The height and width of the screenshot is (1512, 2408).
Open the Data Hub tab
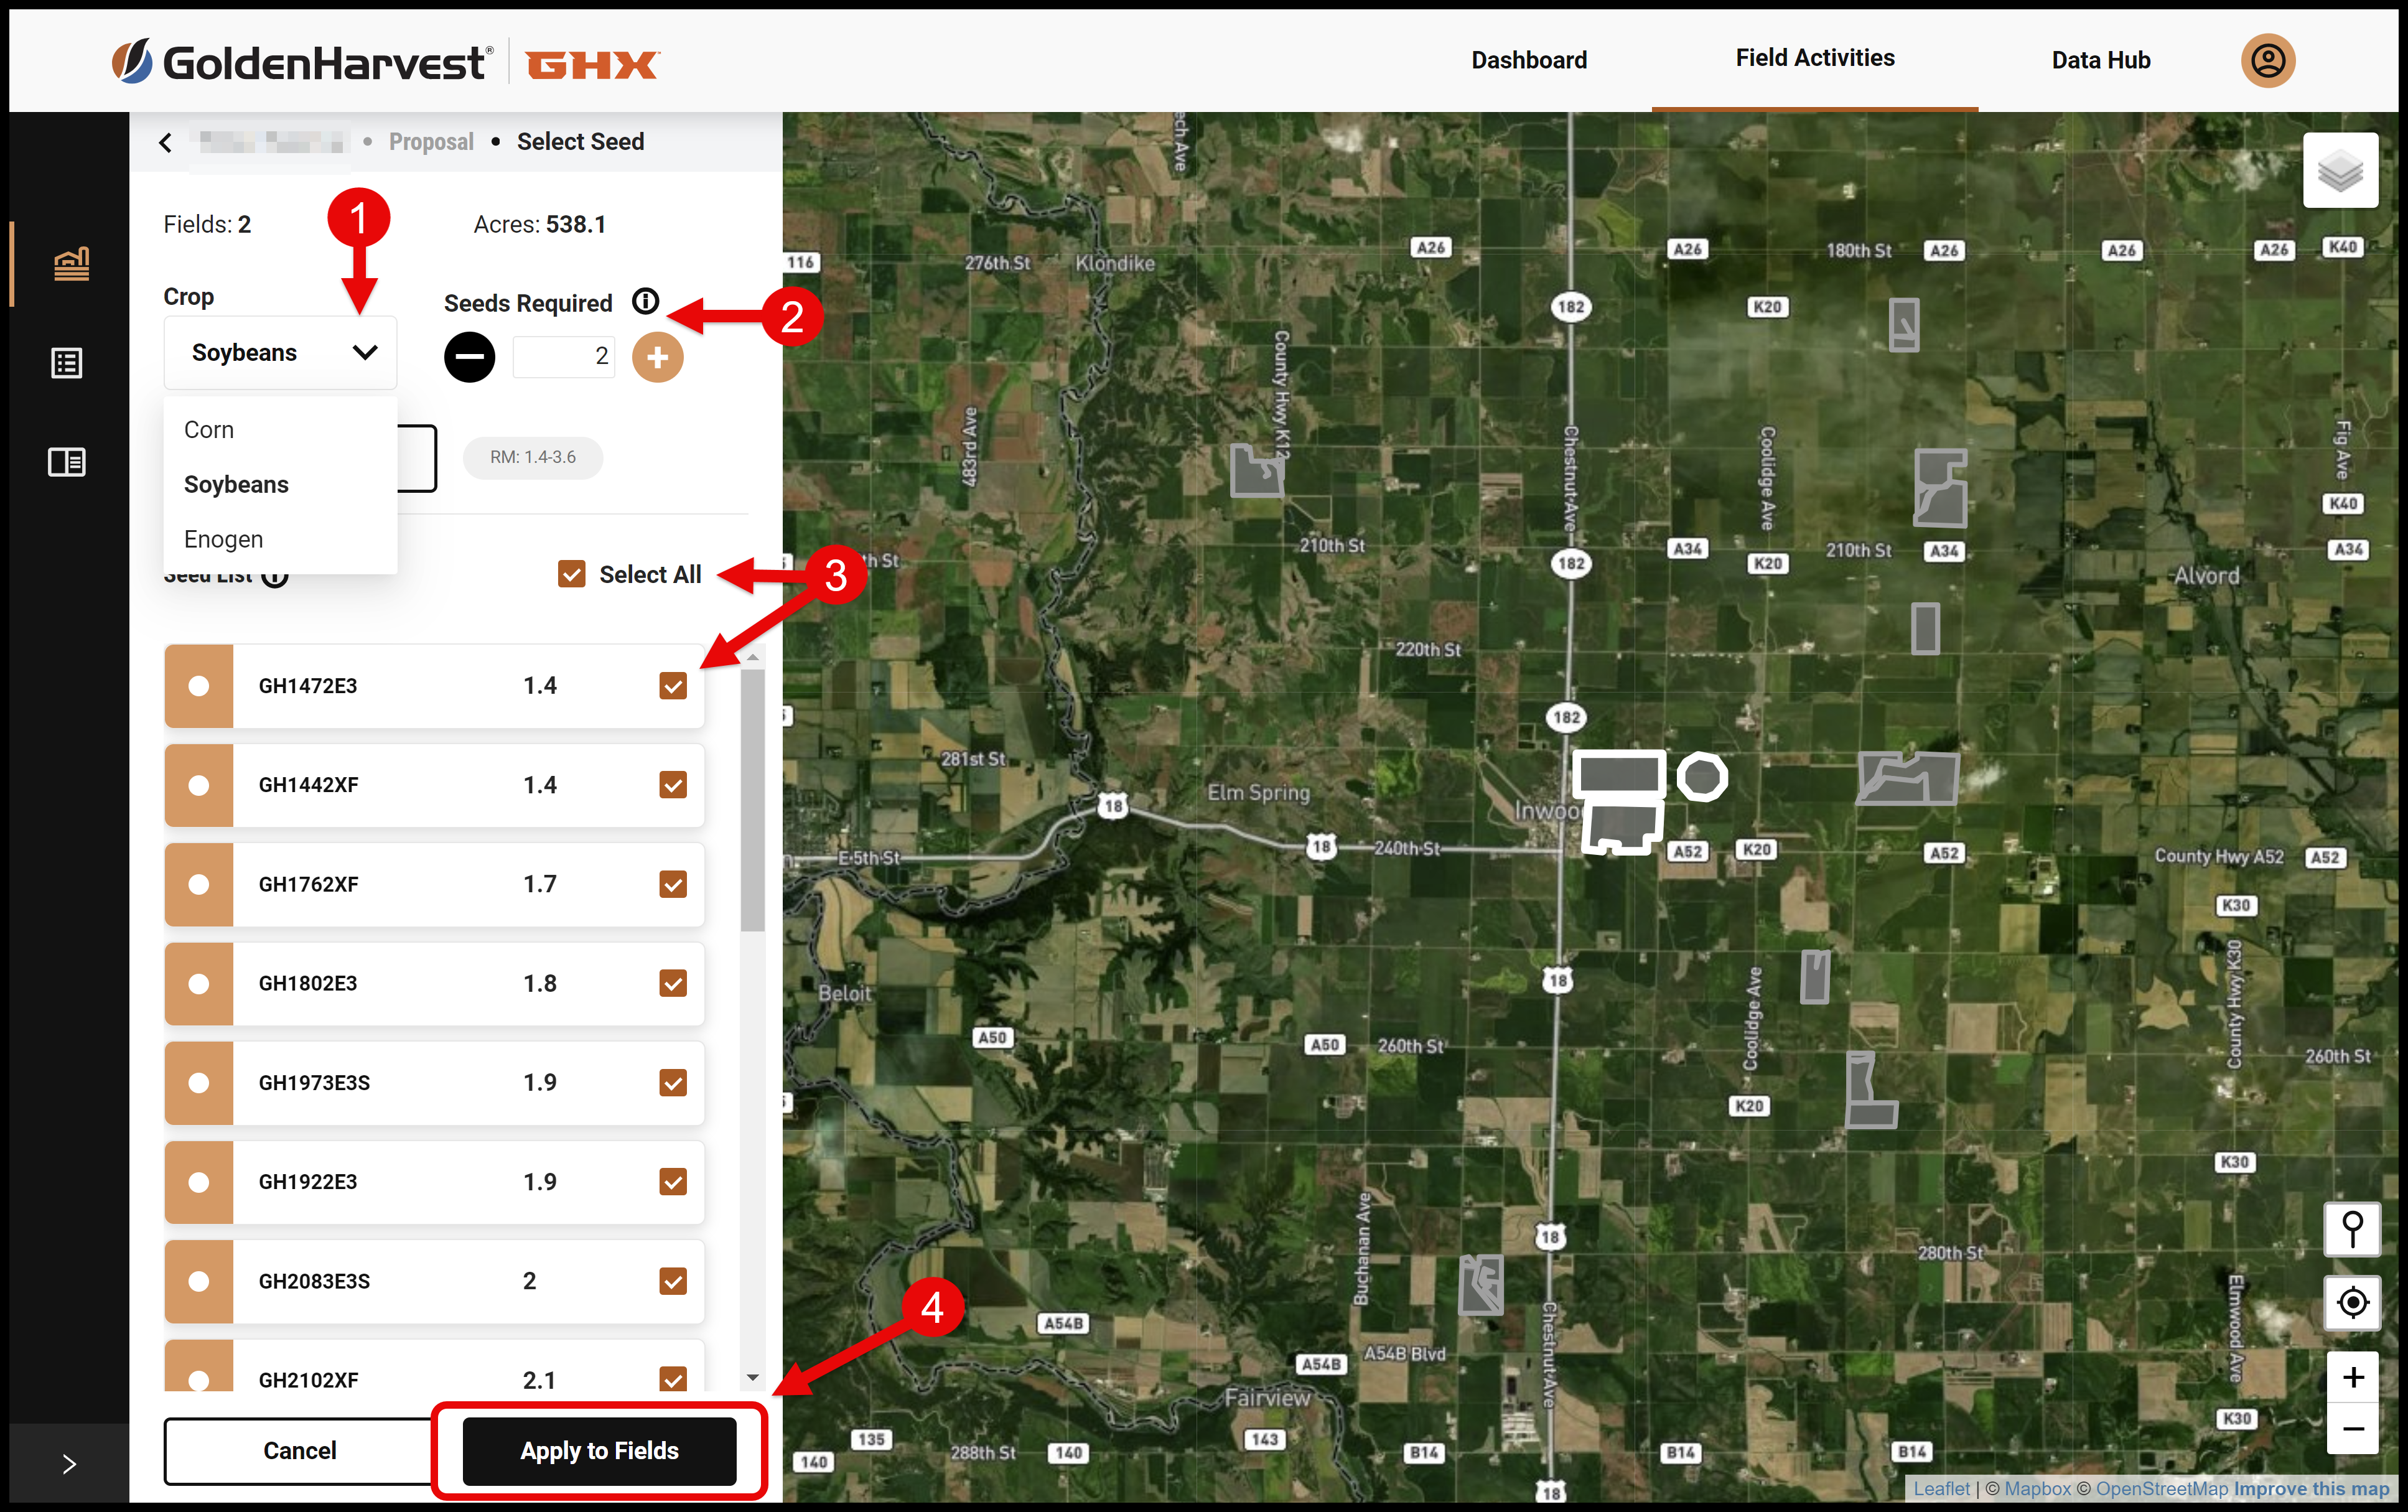click(2101, 60)
